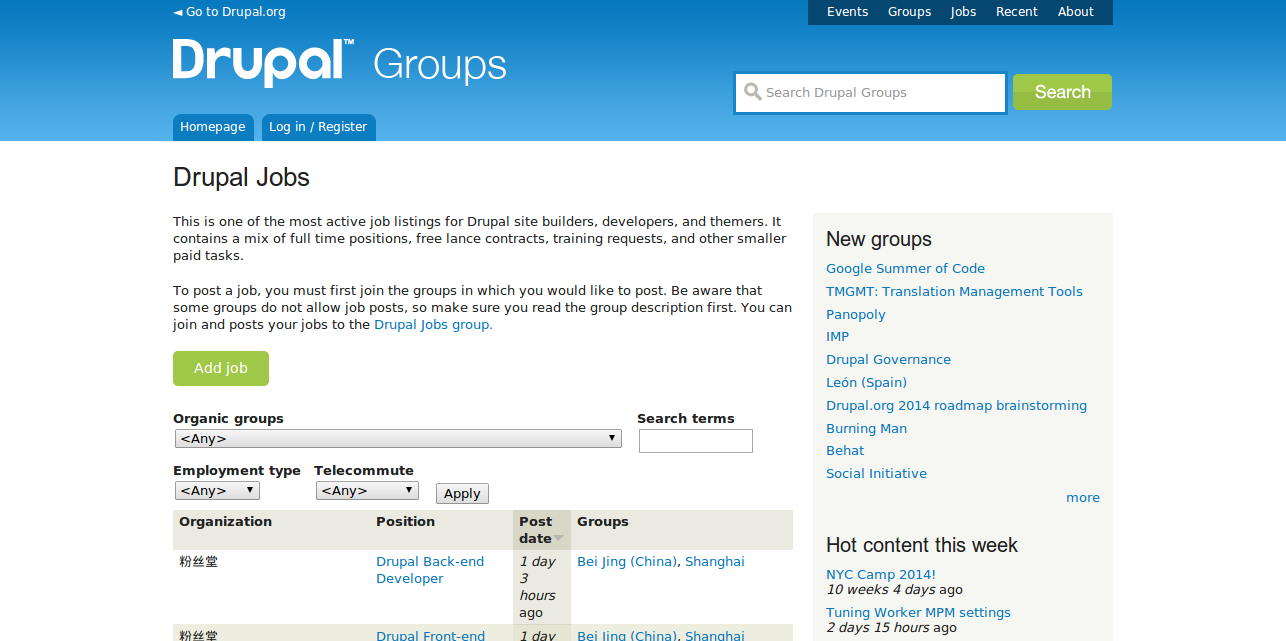Click the Post date sort arrow
This screenshot has width=1286, height=641.
pos(559,539)
